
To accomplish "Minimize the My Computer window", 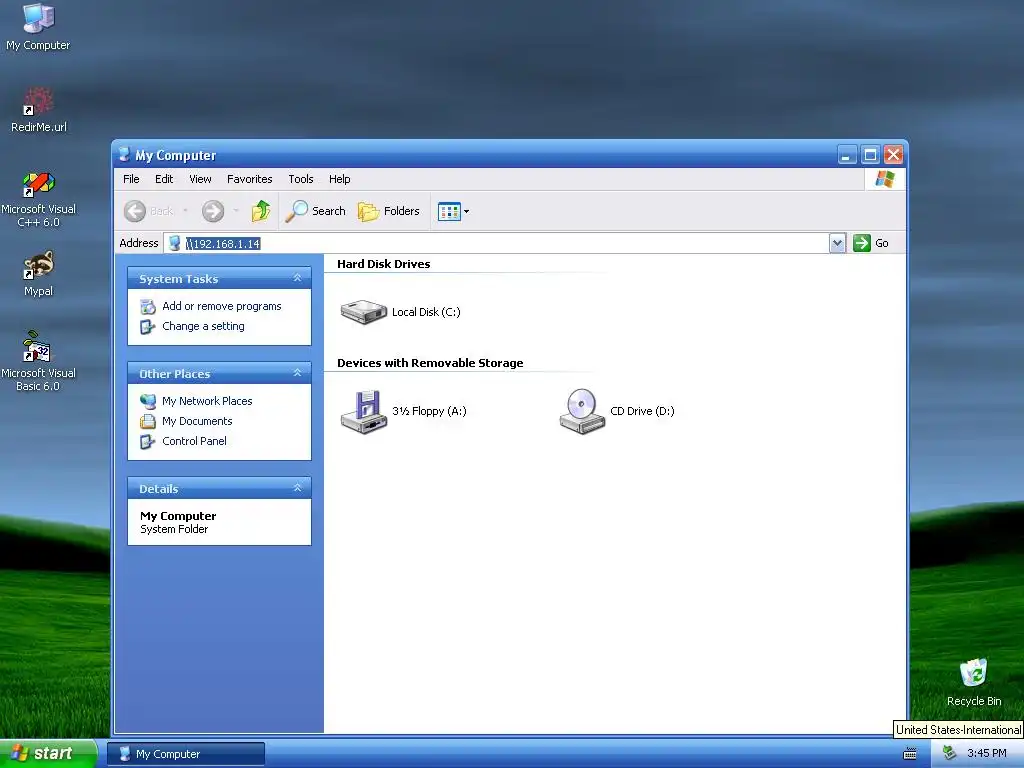I will (x=846, y=155).
